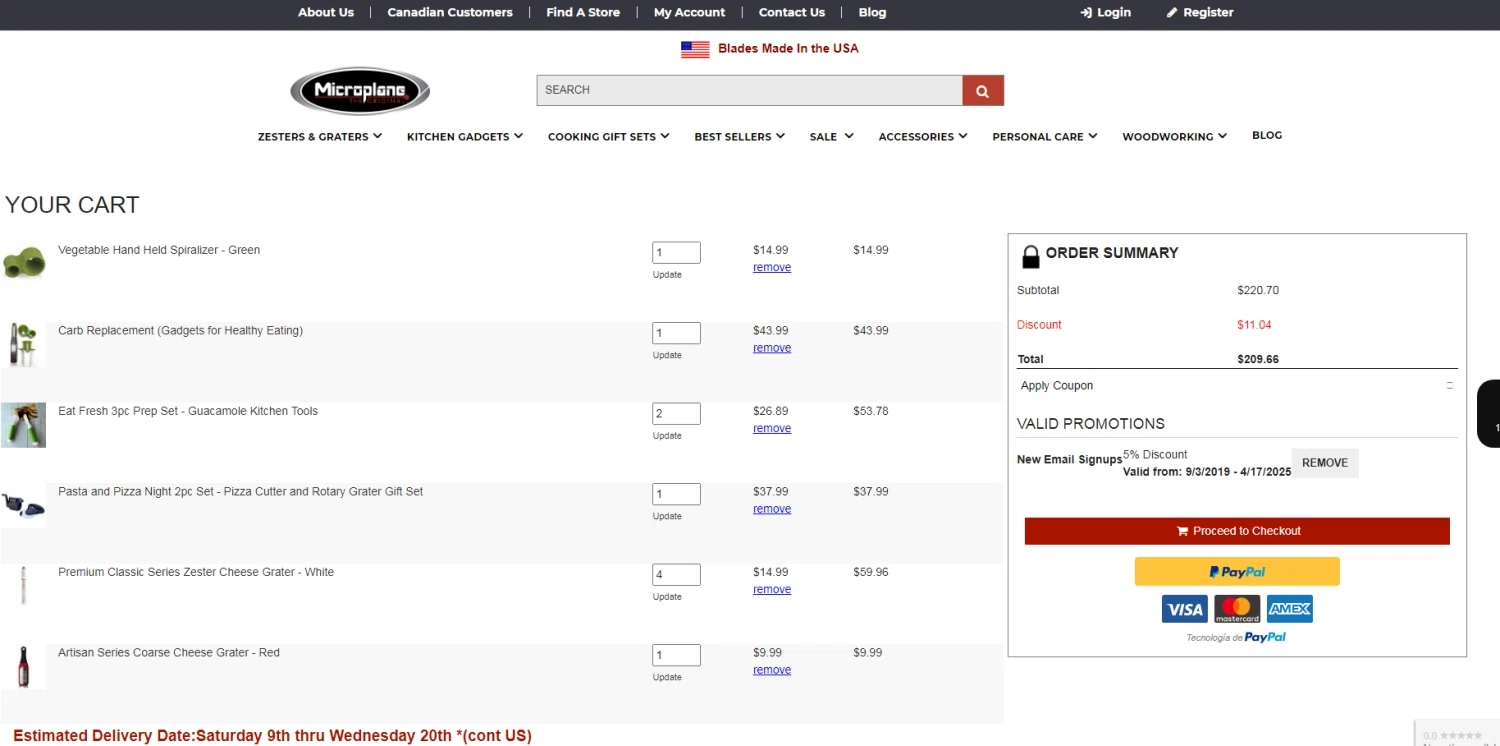This screenshot has height=746, width=1500.
Task: Expand the Cooking Gift Sets menu
Action: [609, 137]
